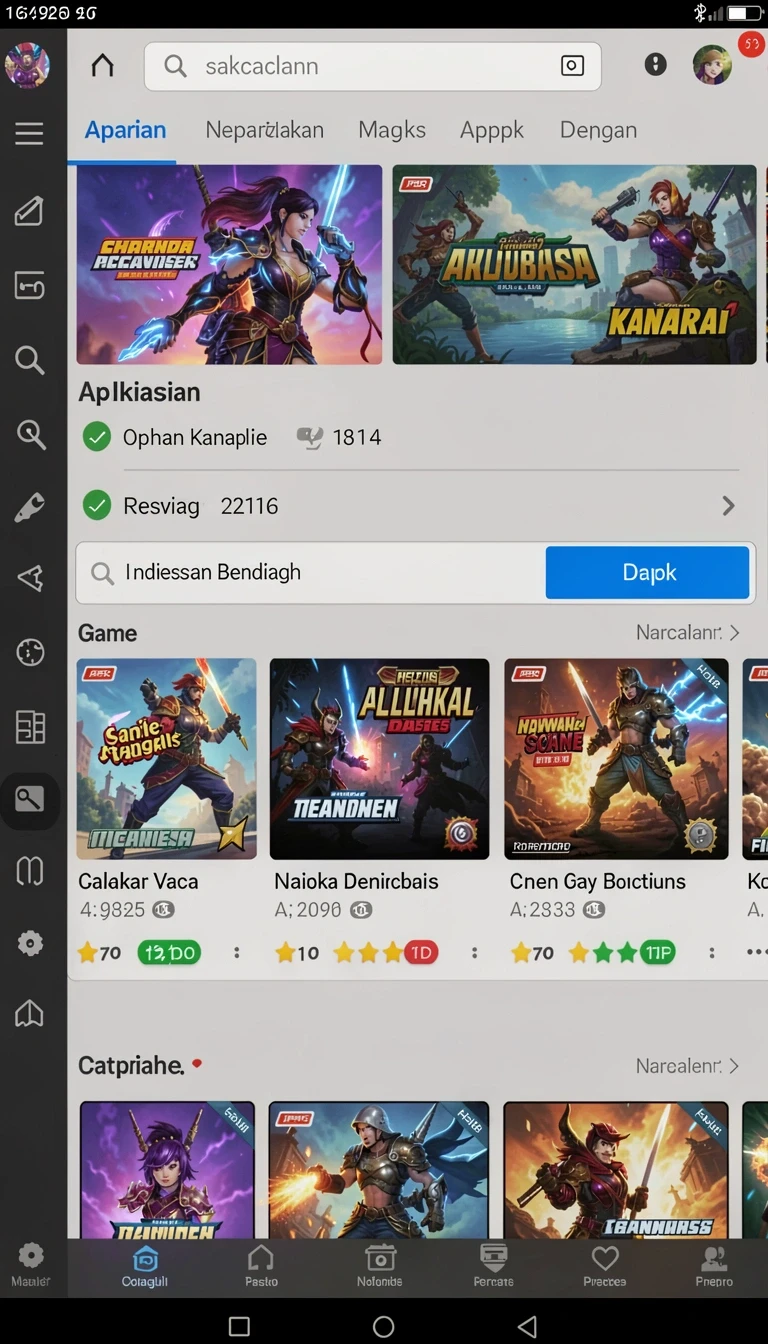Tap the green 11P badge for Cnen Gay Boictiuns
Image resolution: width=768 pixels, height=1344 pixels.
(x=657, y=953)
